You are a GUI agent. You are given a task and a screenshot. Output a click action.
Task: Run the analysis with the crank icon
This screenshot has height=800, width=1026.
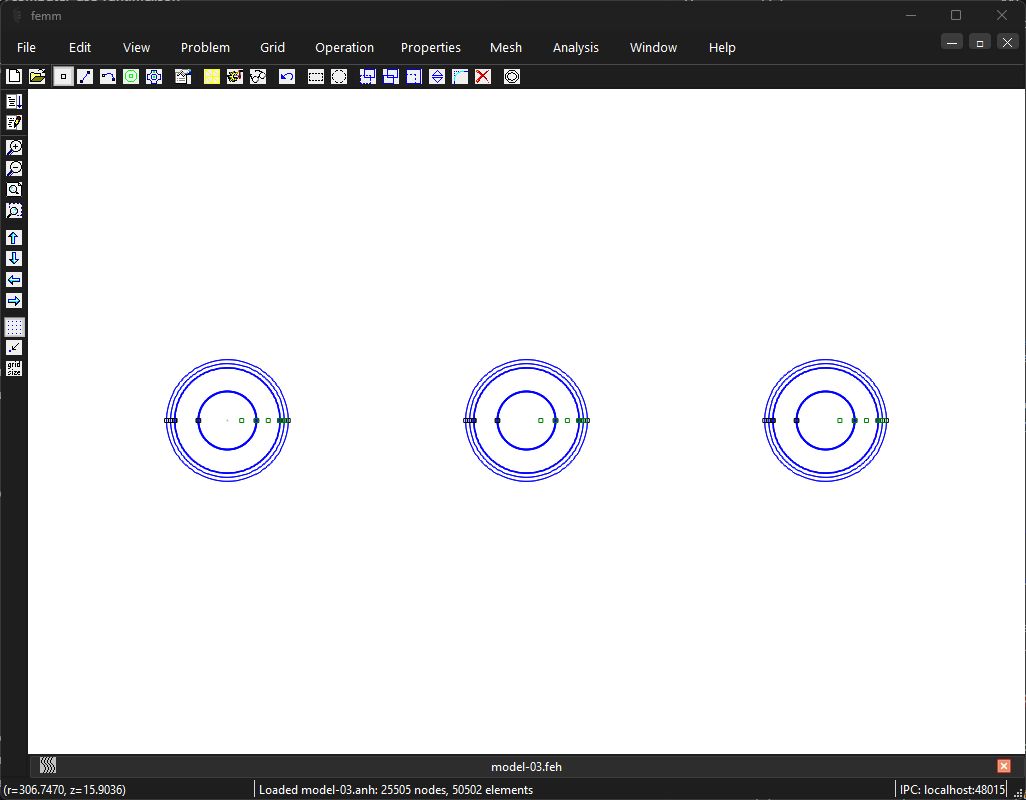234,77
